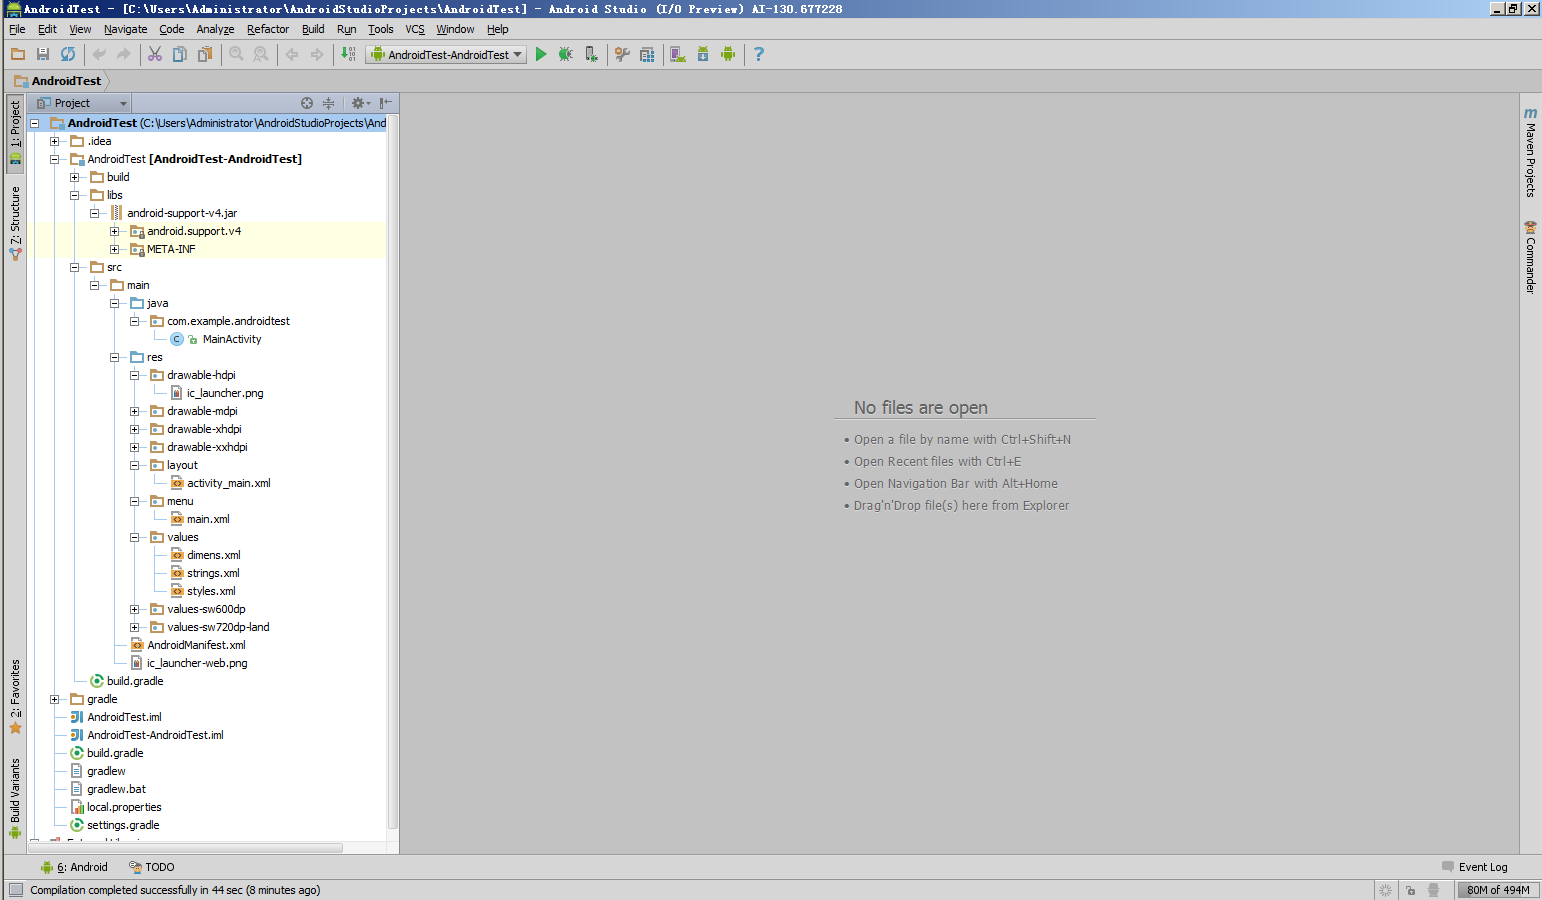Click the Cut scissors icon

[155, 54]
